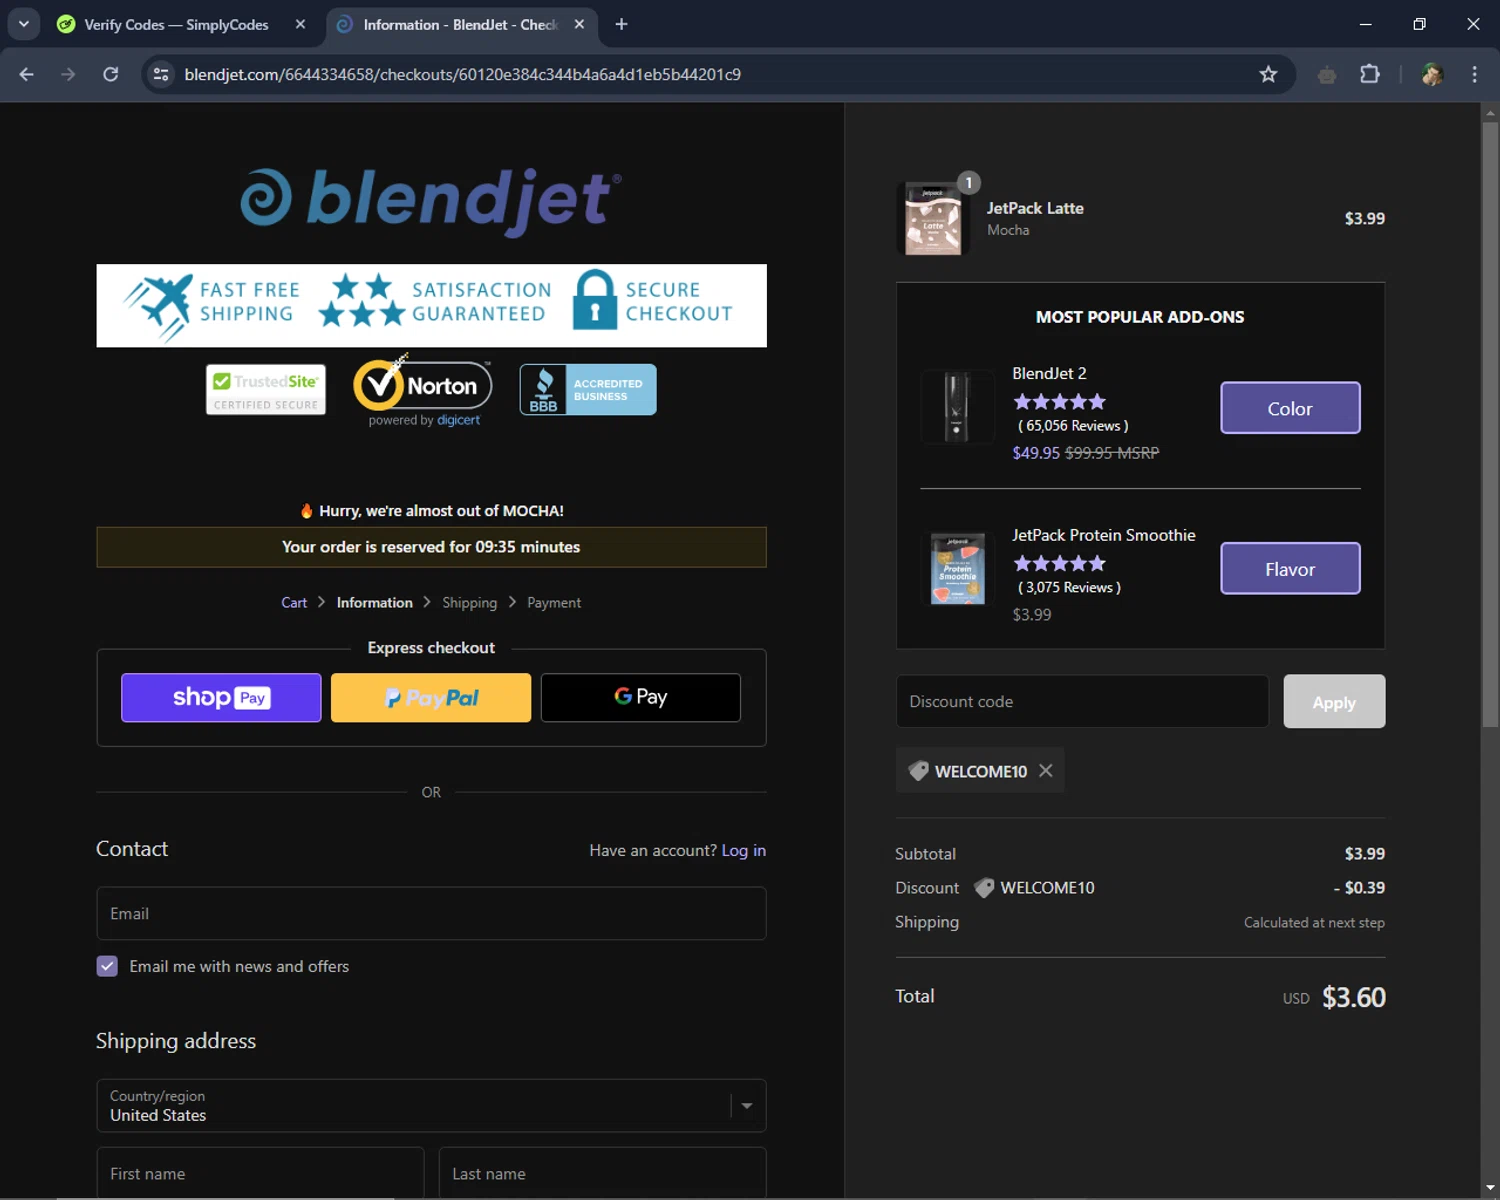The image size is (1500, 1200).
Task: Uncheck Email me with news and offers
Action: [x=107, y=966]
